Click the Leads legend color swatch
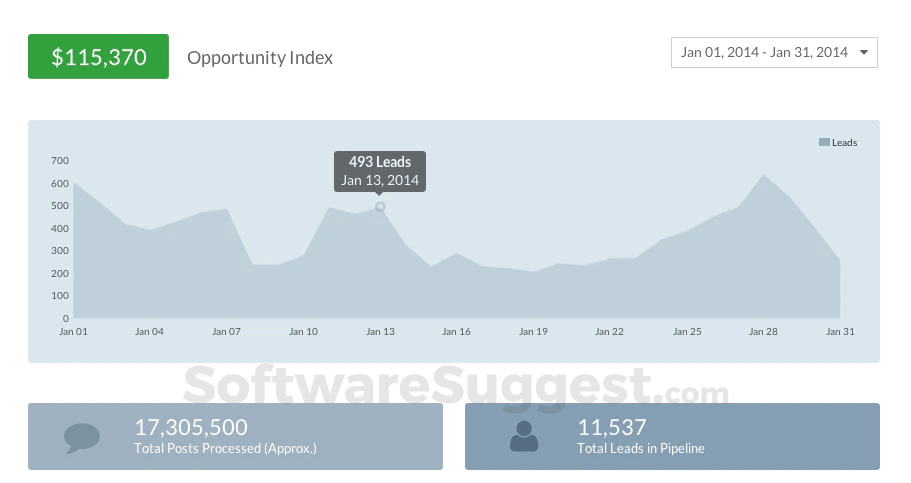 824,143
